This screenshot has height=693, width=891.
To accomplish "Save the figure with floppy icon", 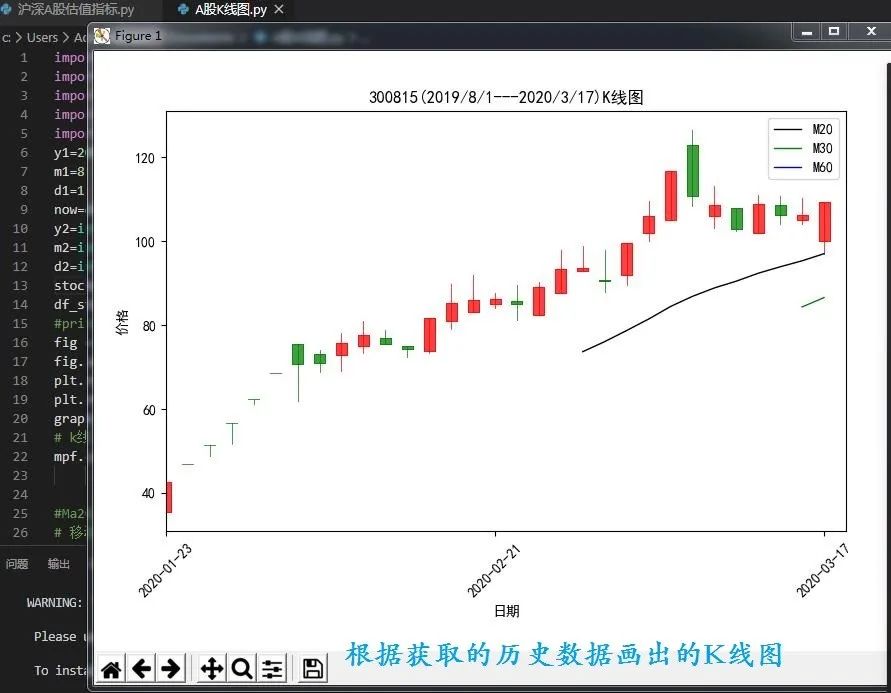I will 313,669.
